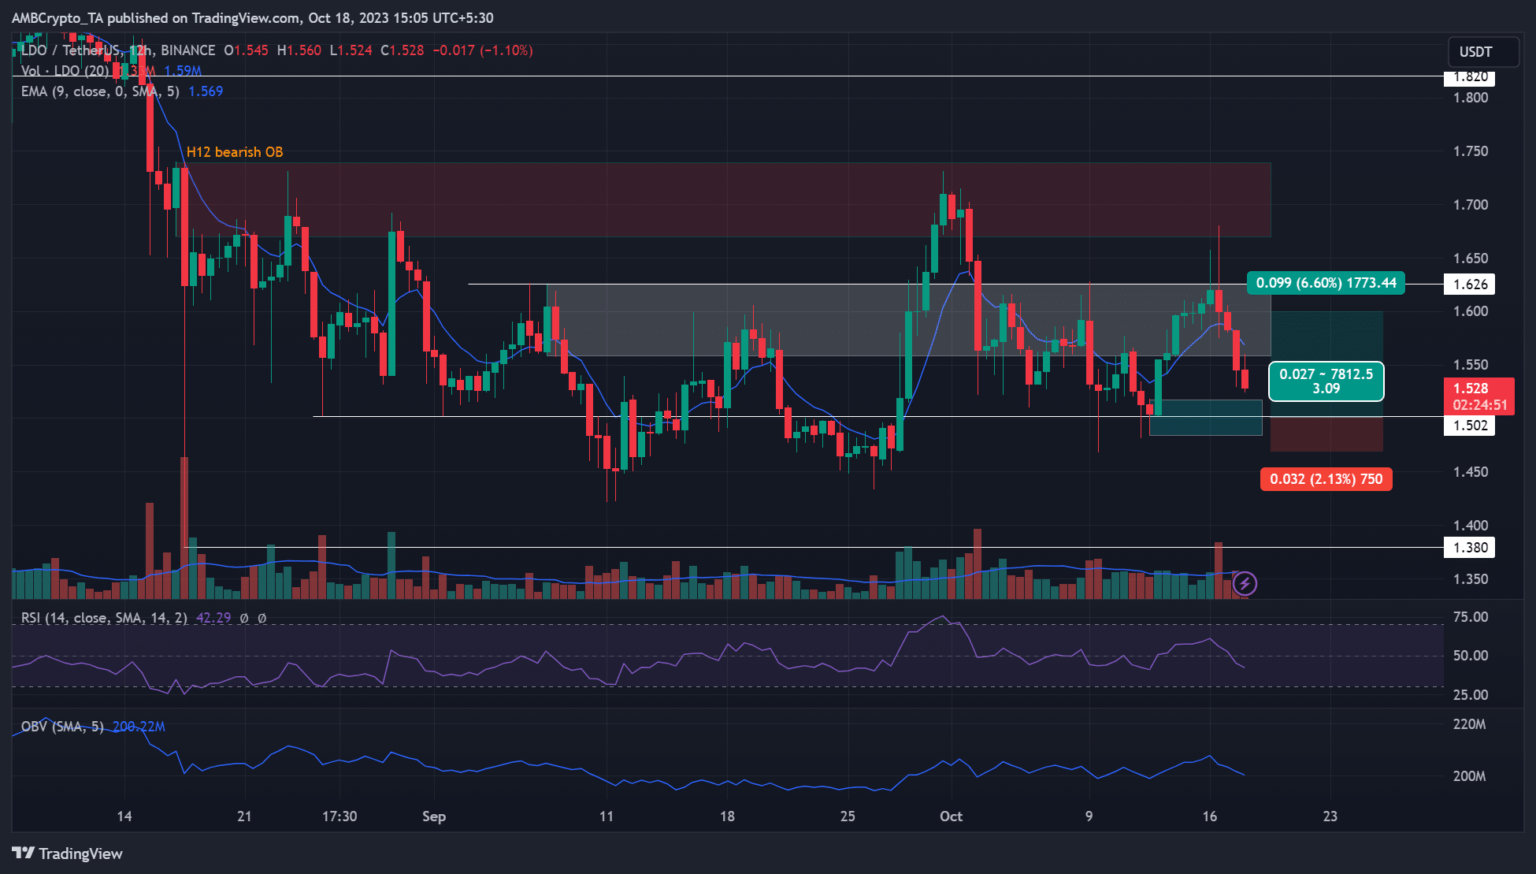1536x874 pixels.
Task: Click the Vol · LDO (20) indicator legend
Action: click(x=65, y=71)
